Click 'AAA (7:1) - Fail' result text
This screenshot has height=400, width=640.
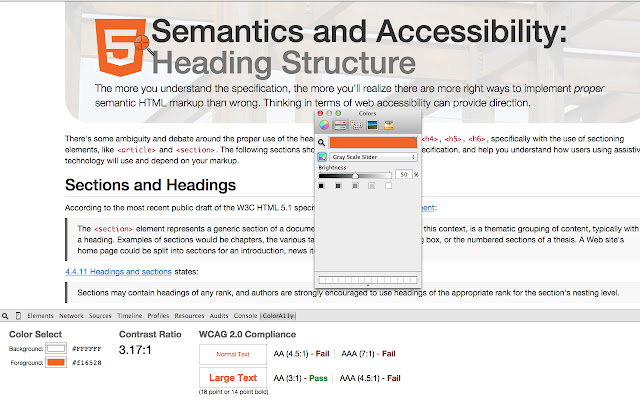click(x=368, y=353)
